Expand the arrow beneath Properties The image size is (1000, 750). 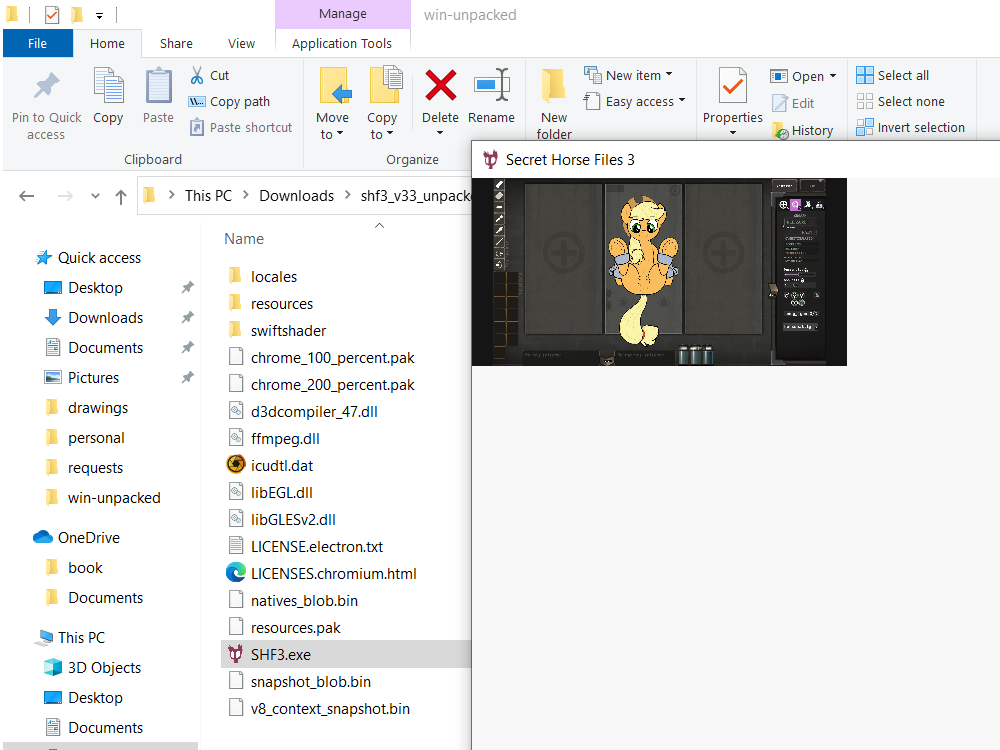(733, 133)
